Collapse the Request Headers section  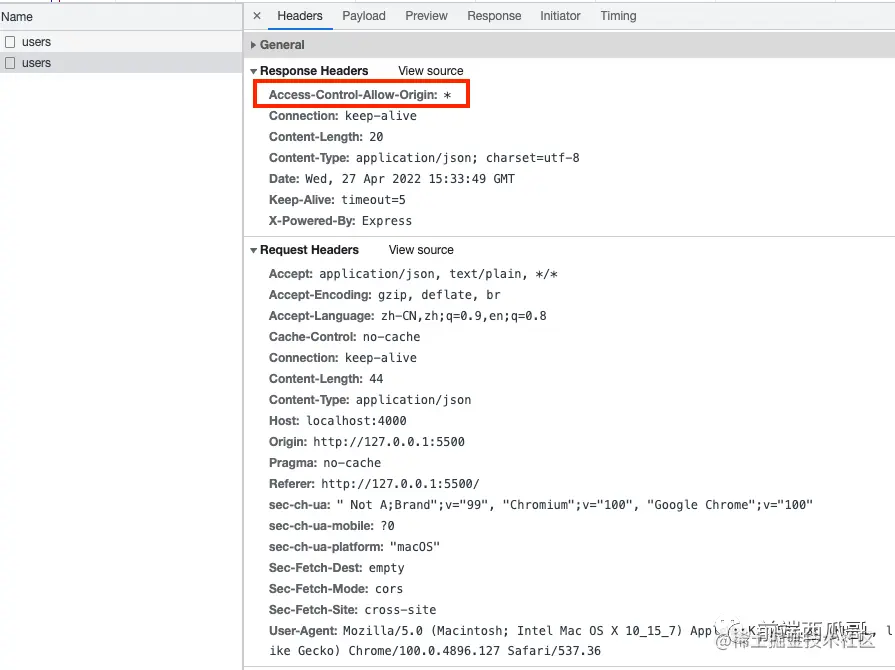click(253, 251)
